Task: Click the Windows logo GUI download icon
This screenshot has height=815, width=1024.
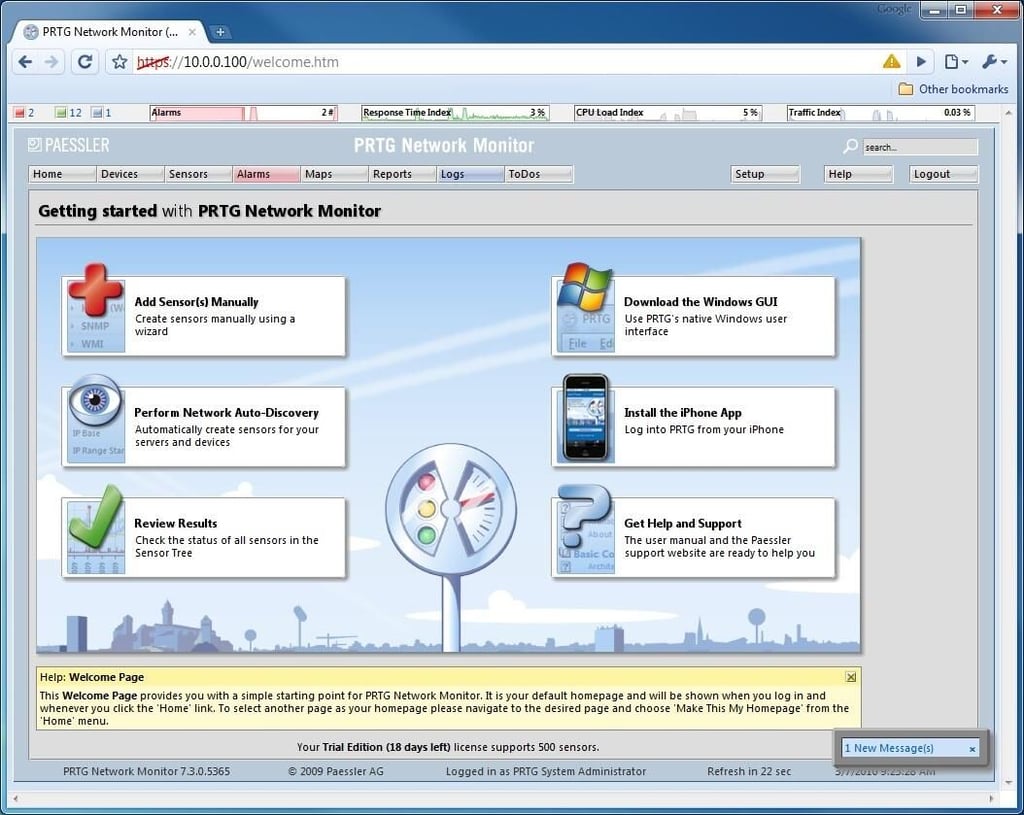Action: (x=585, y=287)
